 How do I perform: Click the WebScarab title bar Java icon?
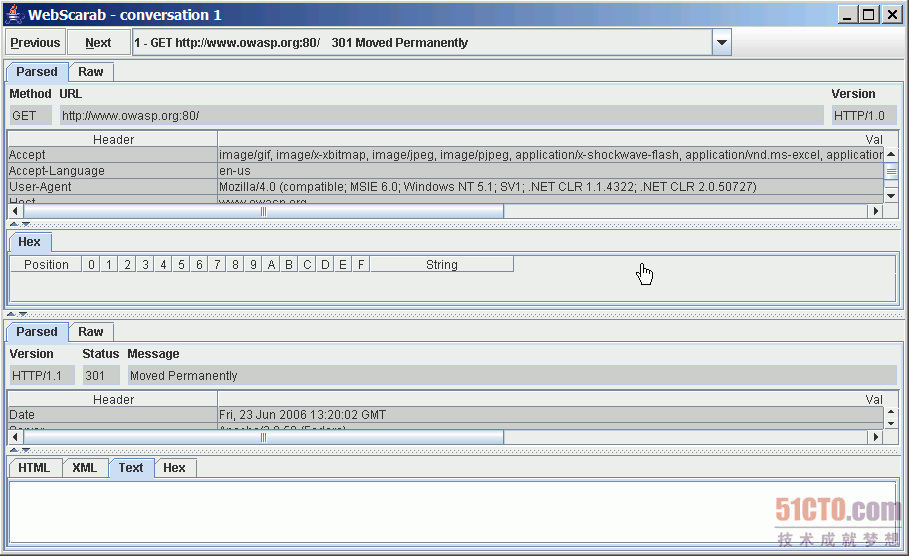14,14
